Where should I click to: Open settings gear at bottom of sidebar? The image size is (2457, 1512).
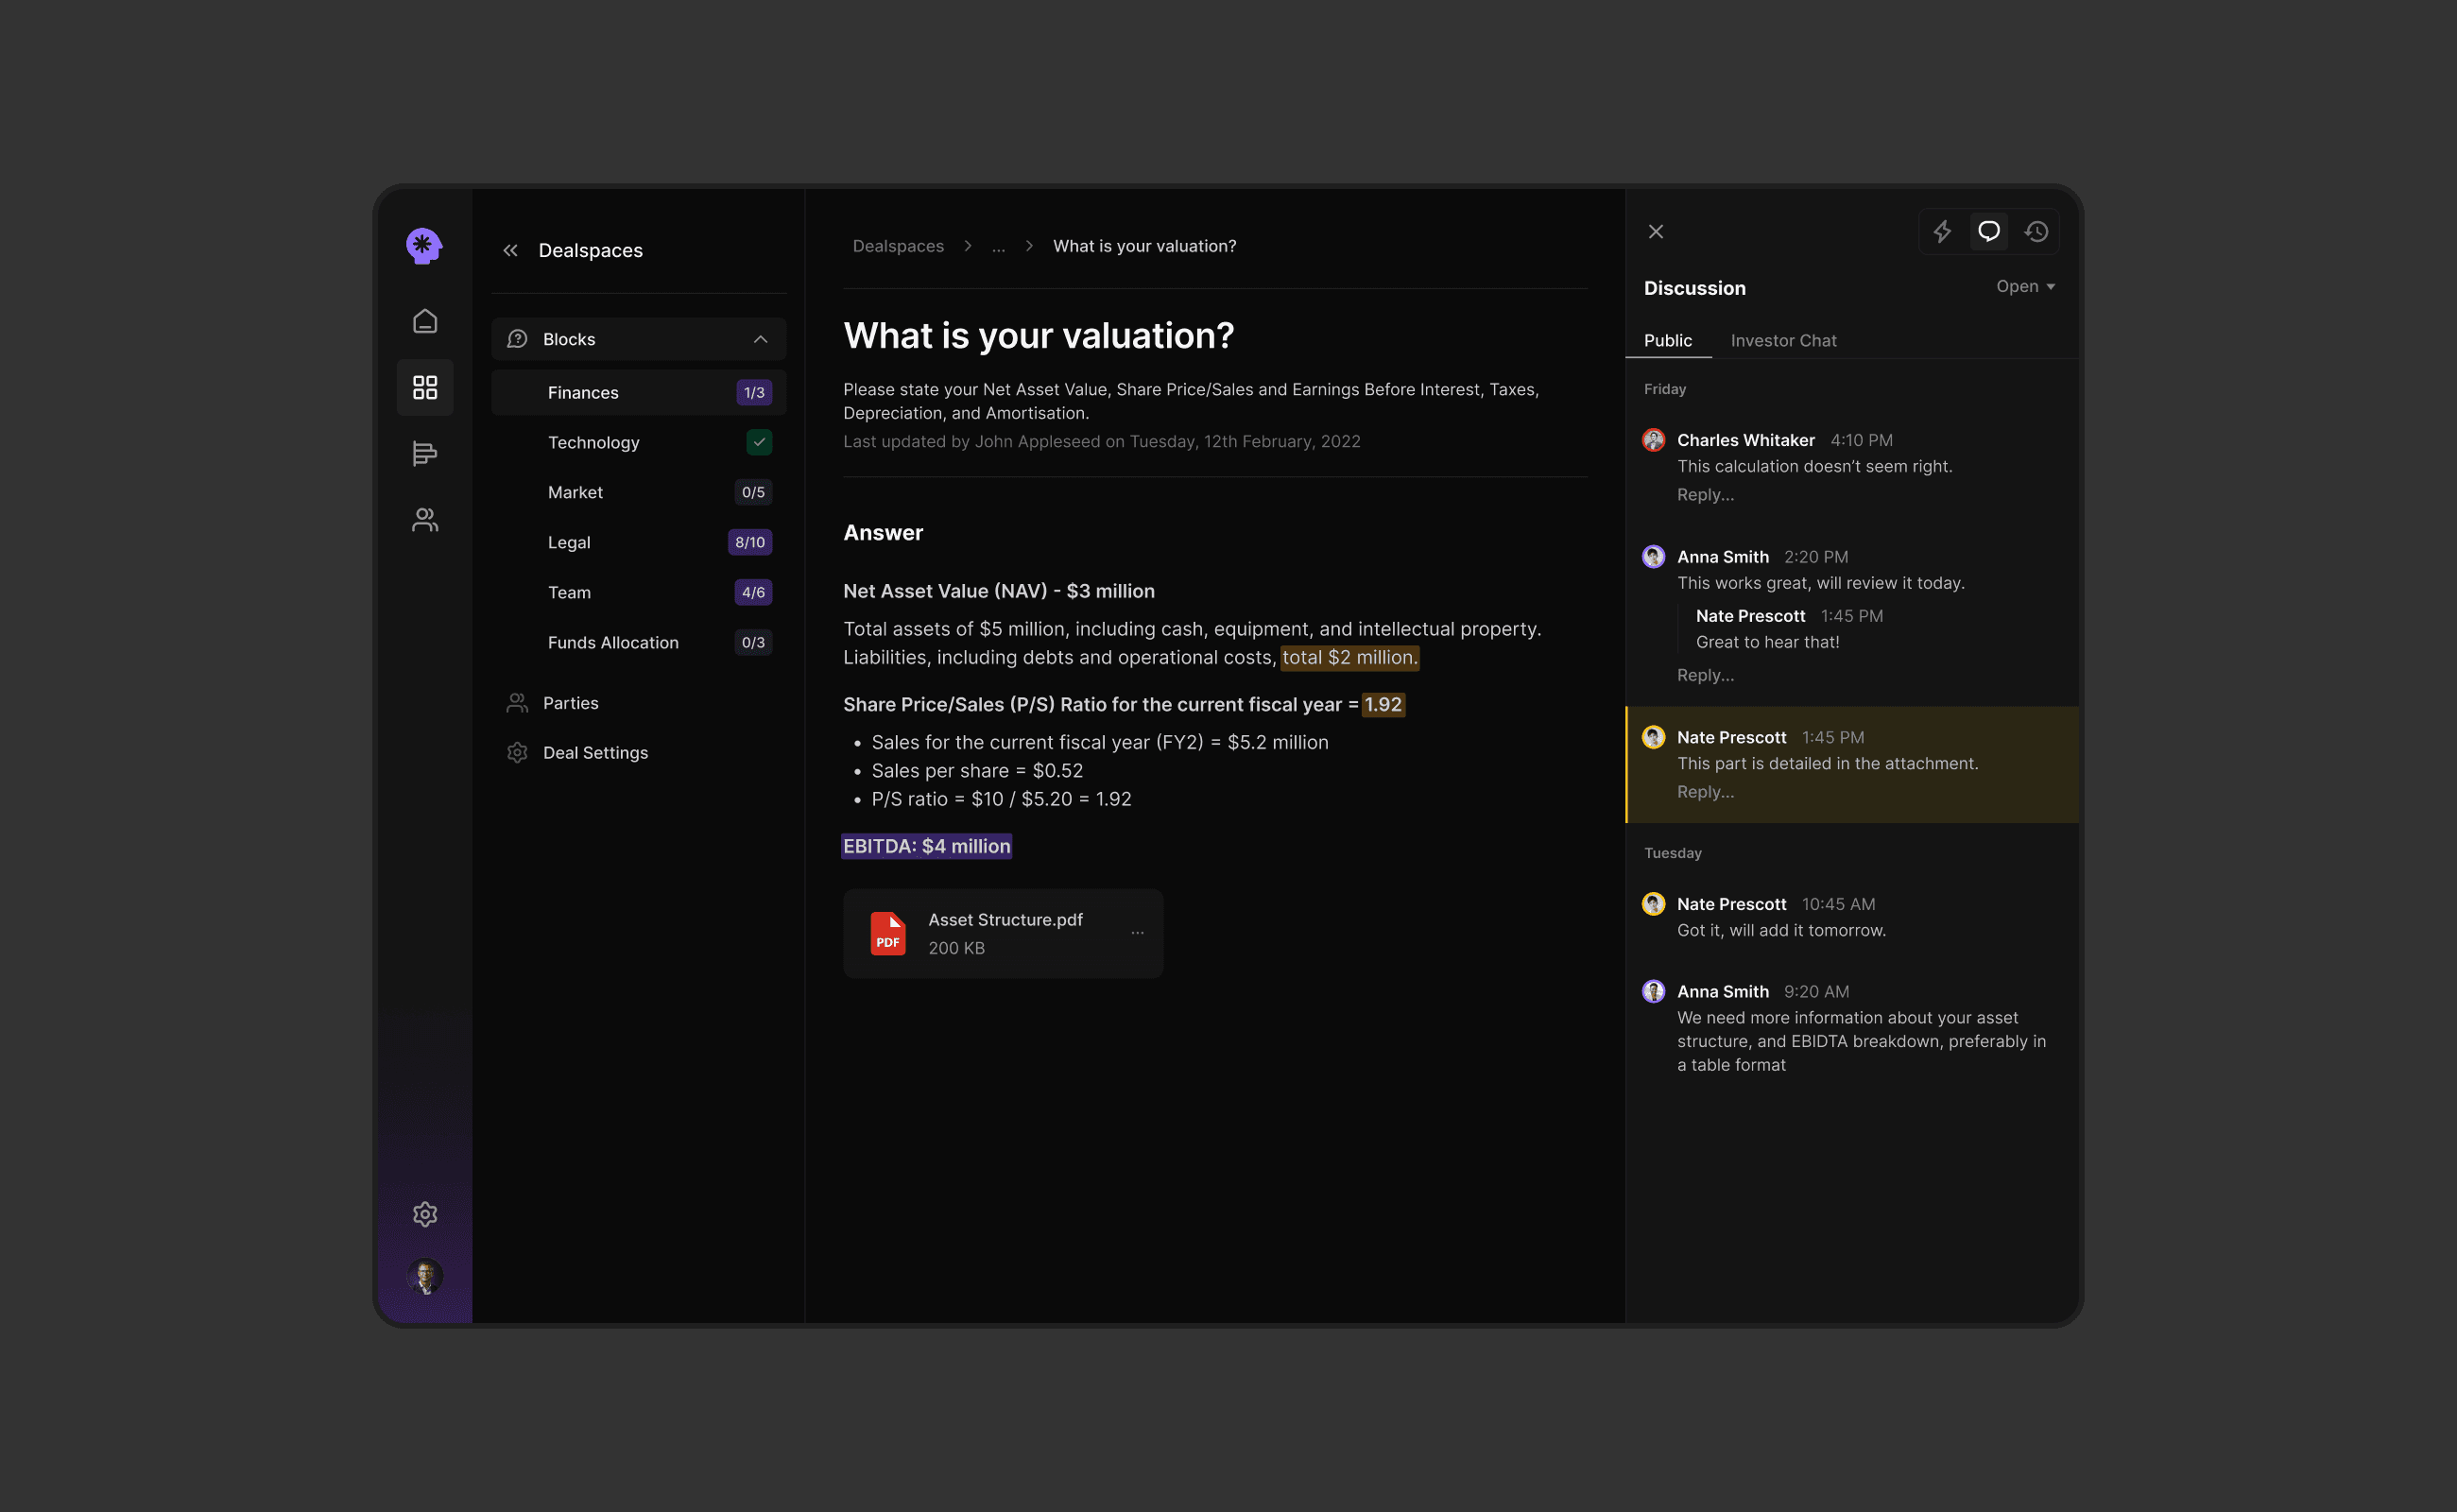(x=425, y=1214)
